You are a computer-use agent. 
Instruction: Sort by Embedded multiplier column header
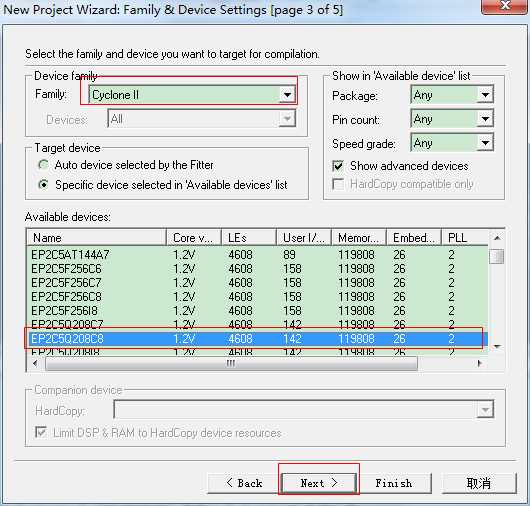[x=414, y=238]
